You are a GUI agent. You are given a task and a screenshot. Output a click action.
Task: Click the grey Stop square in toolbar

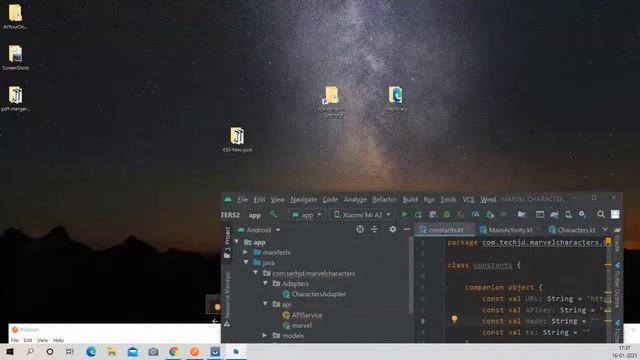[503, 214]
